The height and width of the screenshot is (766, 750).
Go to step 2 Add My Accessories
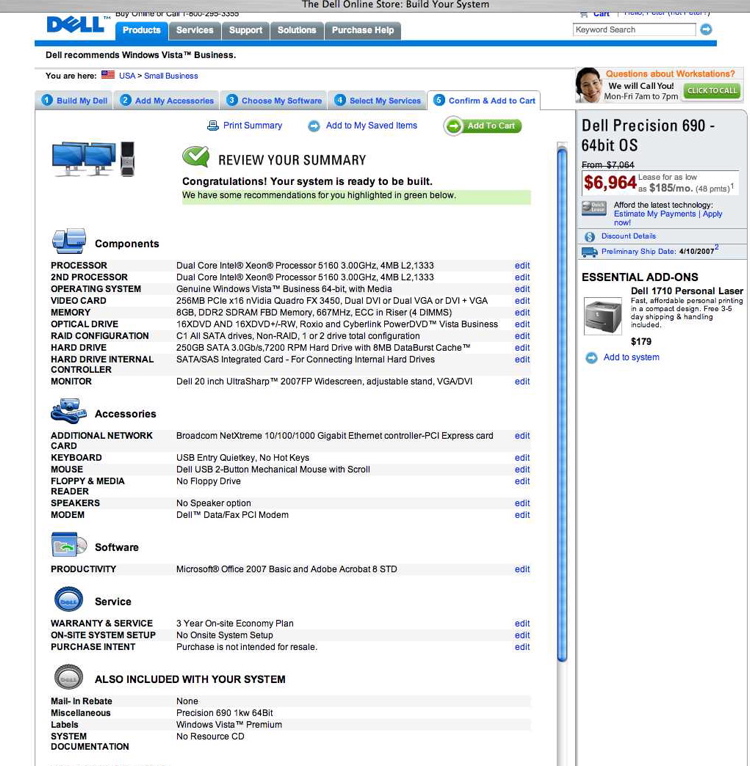tap(167, 101)
